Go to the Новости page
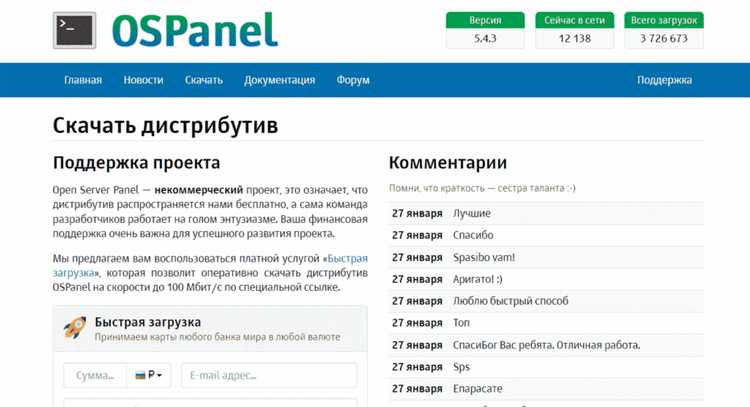The image size is (750, 407). pyautogui.click(x=143, y=80)
